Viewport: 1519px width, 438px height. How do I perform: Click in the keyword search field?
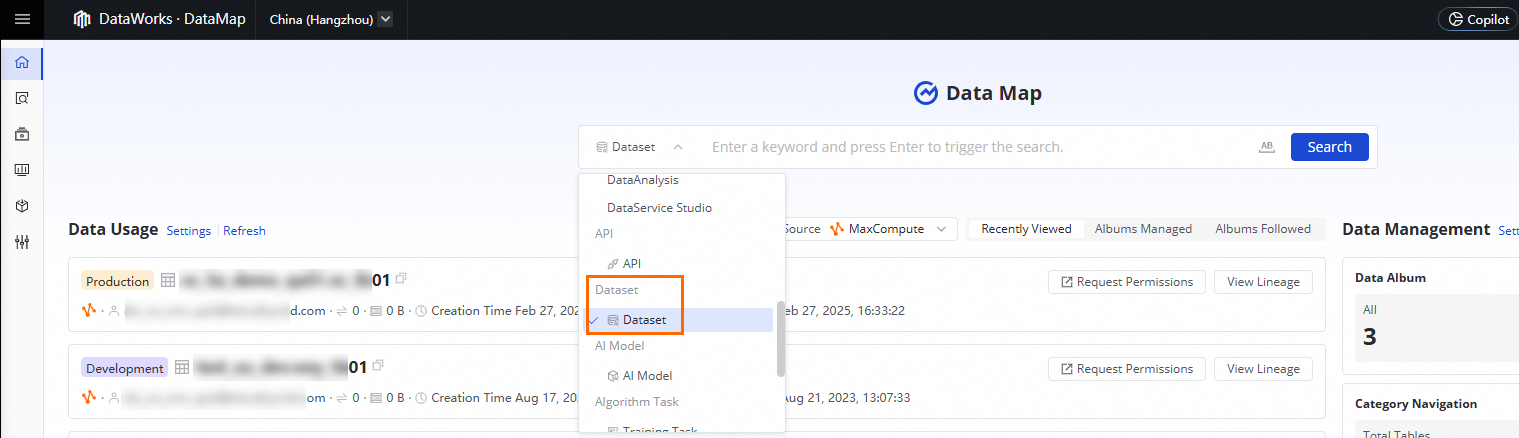(975, 147)
